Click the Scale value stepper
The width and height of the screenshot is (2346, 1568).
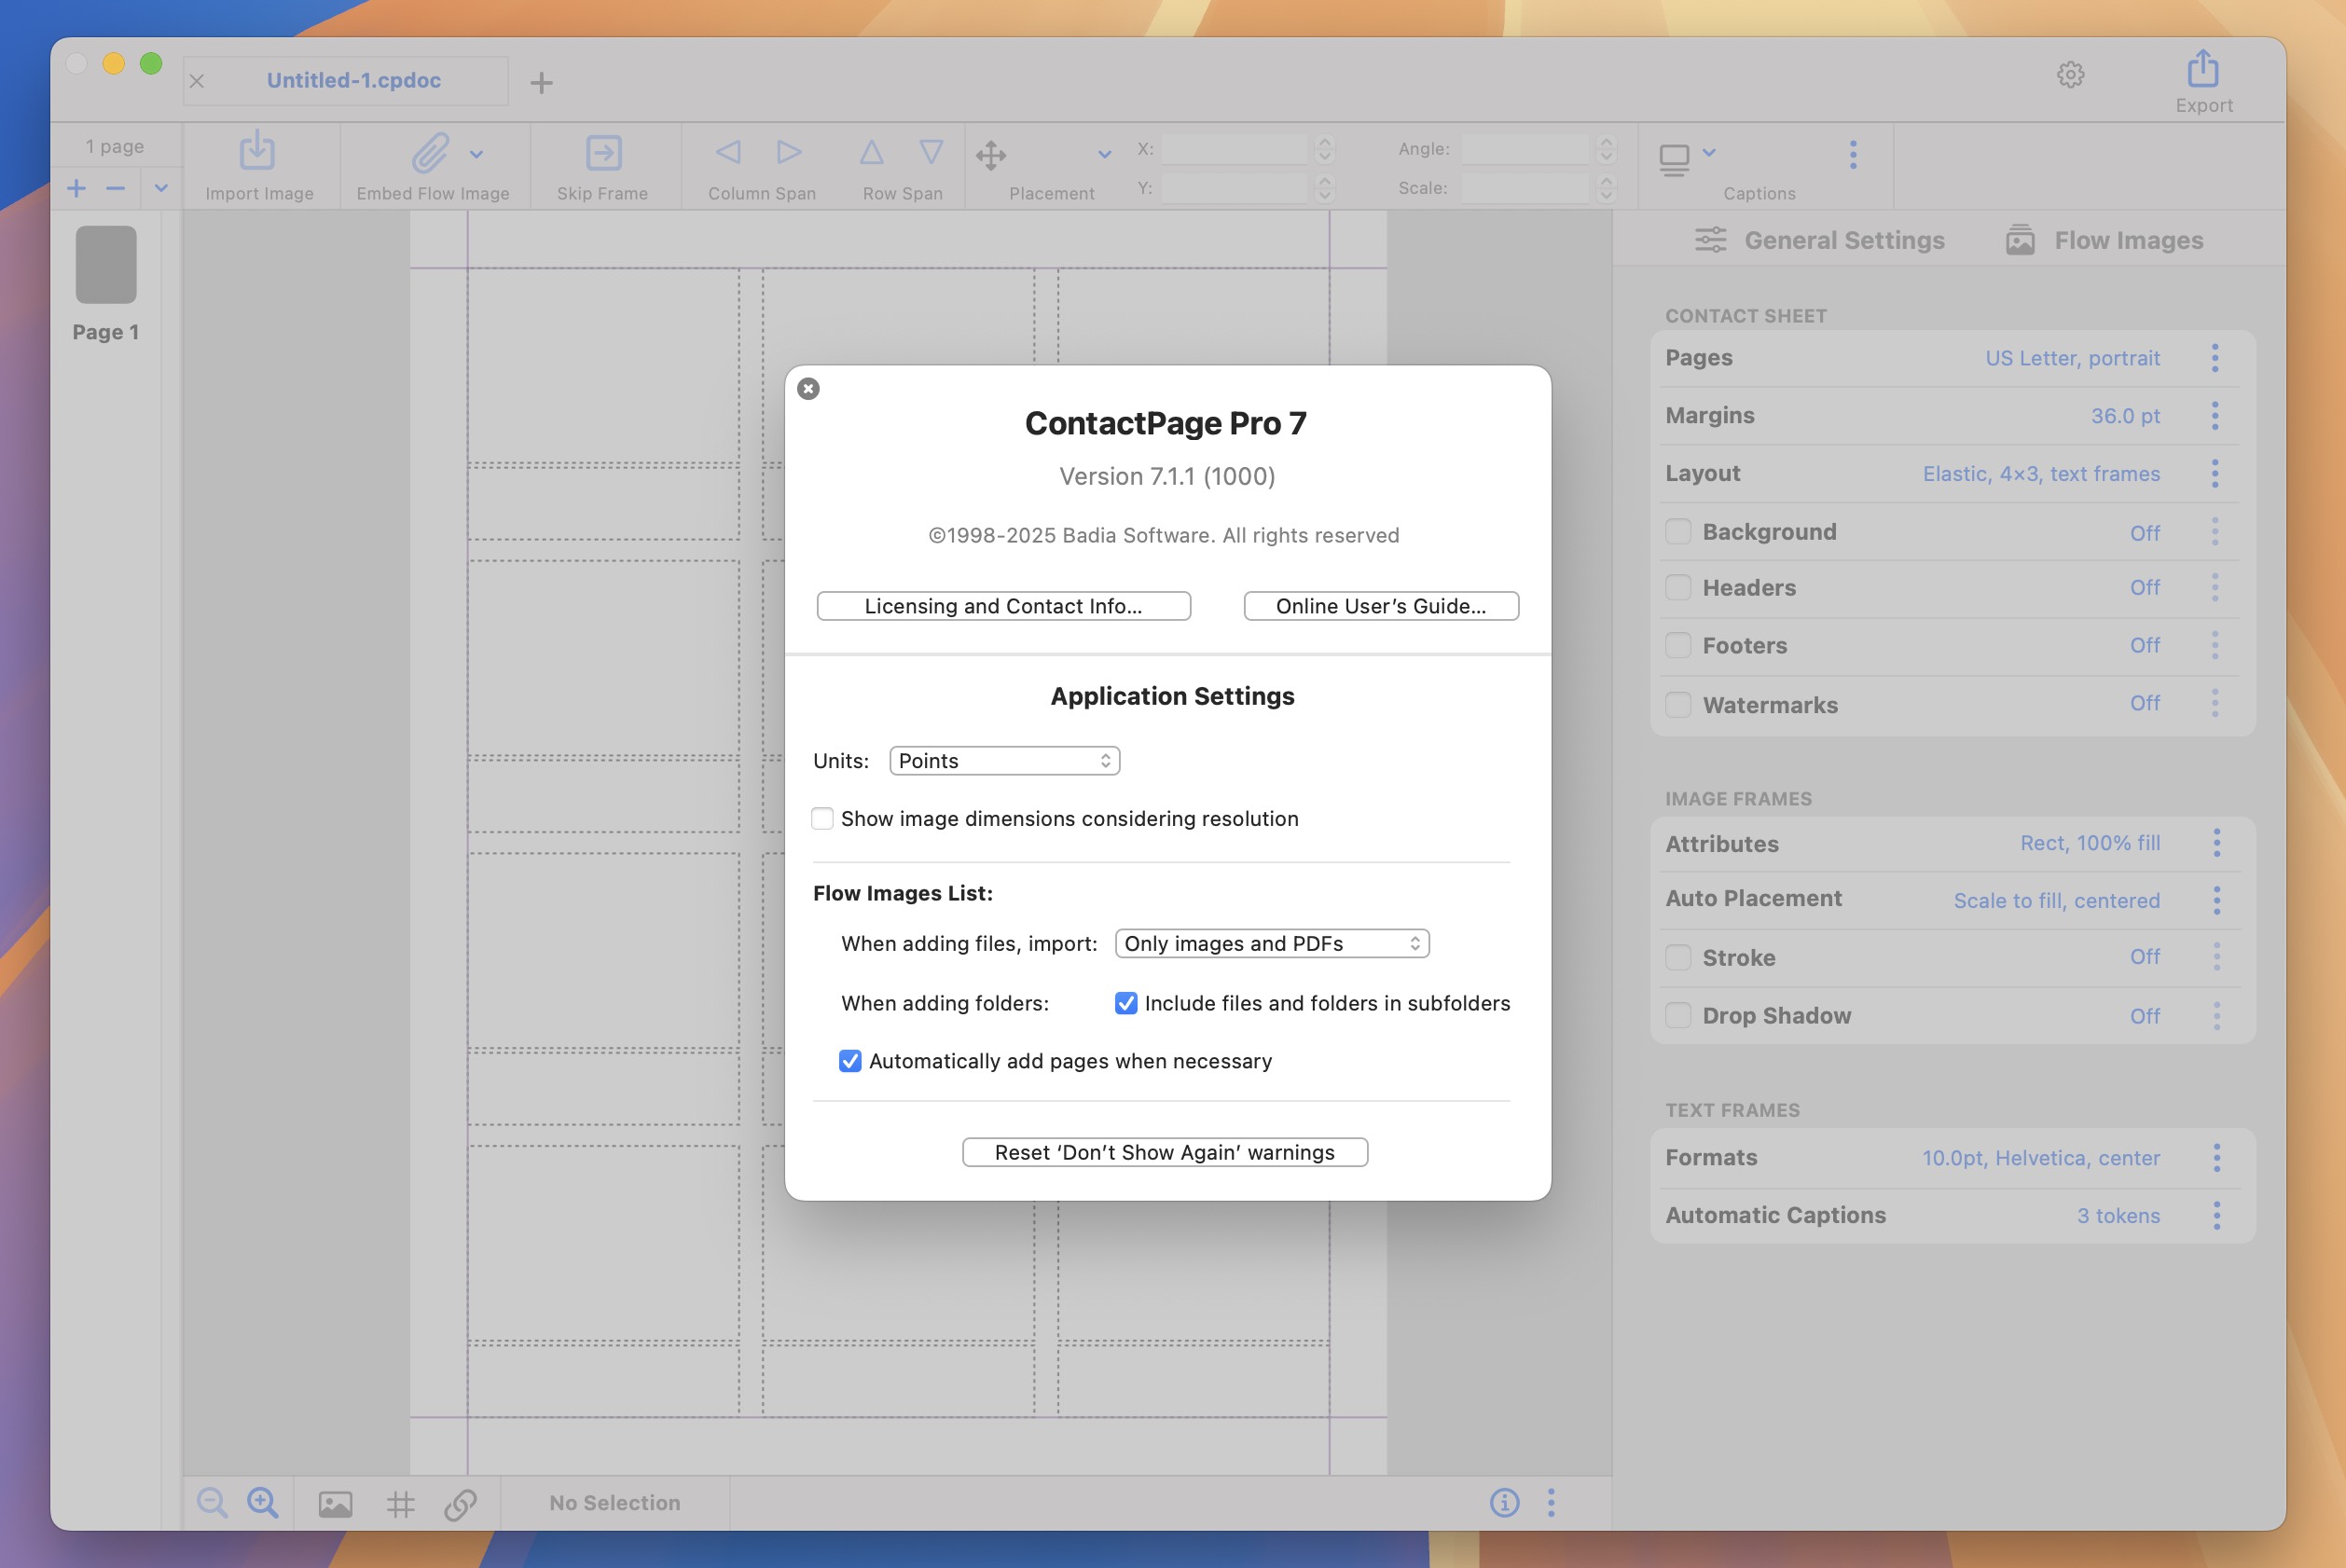coord(1606,188)
